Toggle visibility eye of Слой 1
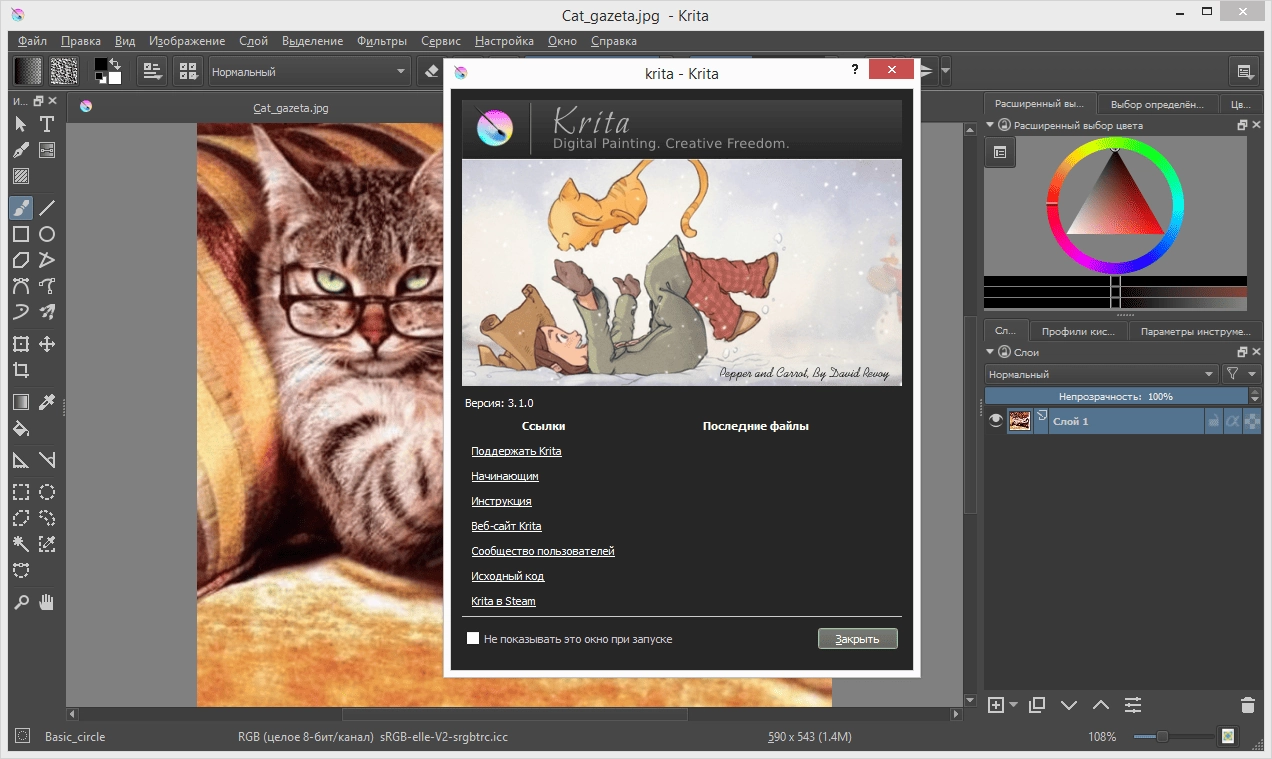Image resolution: width=1272 pixels, height=759 pixels. click(x=996, y=421)
